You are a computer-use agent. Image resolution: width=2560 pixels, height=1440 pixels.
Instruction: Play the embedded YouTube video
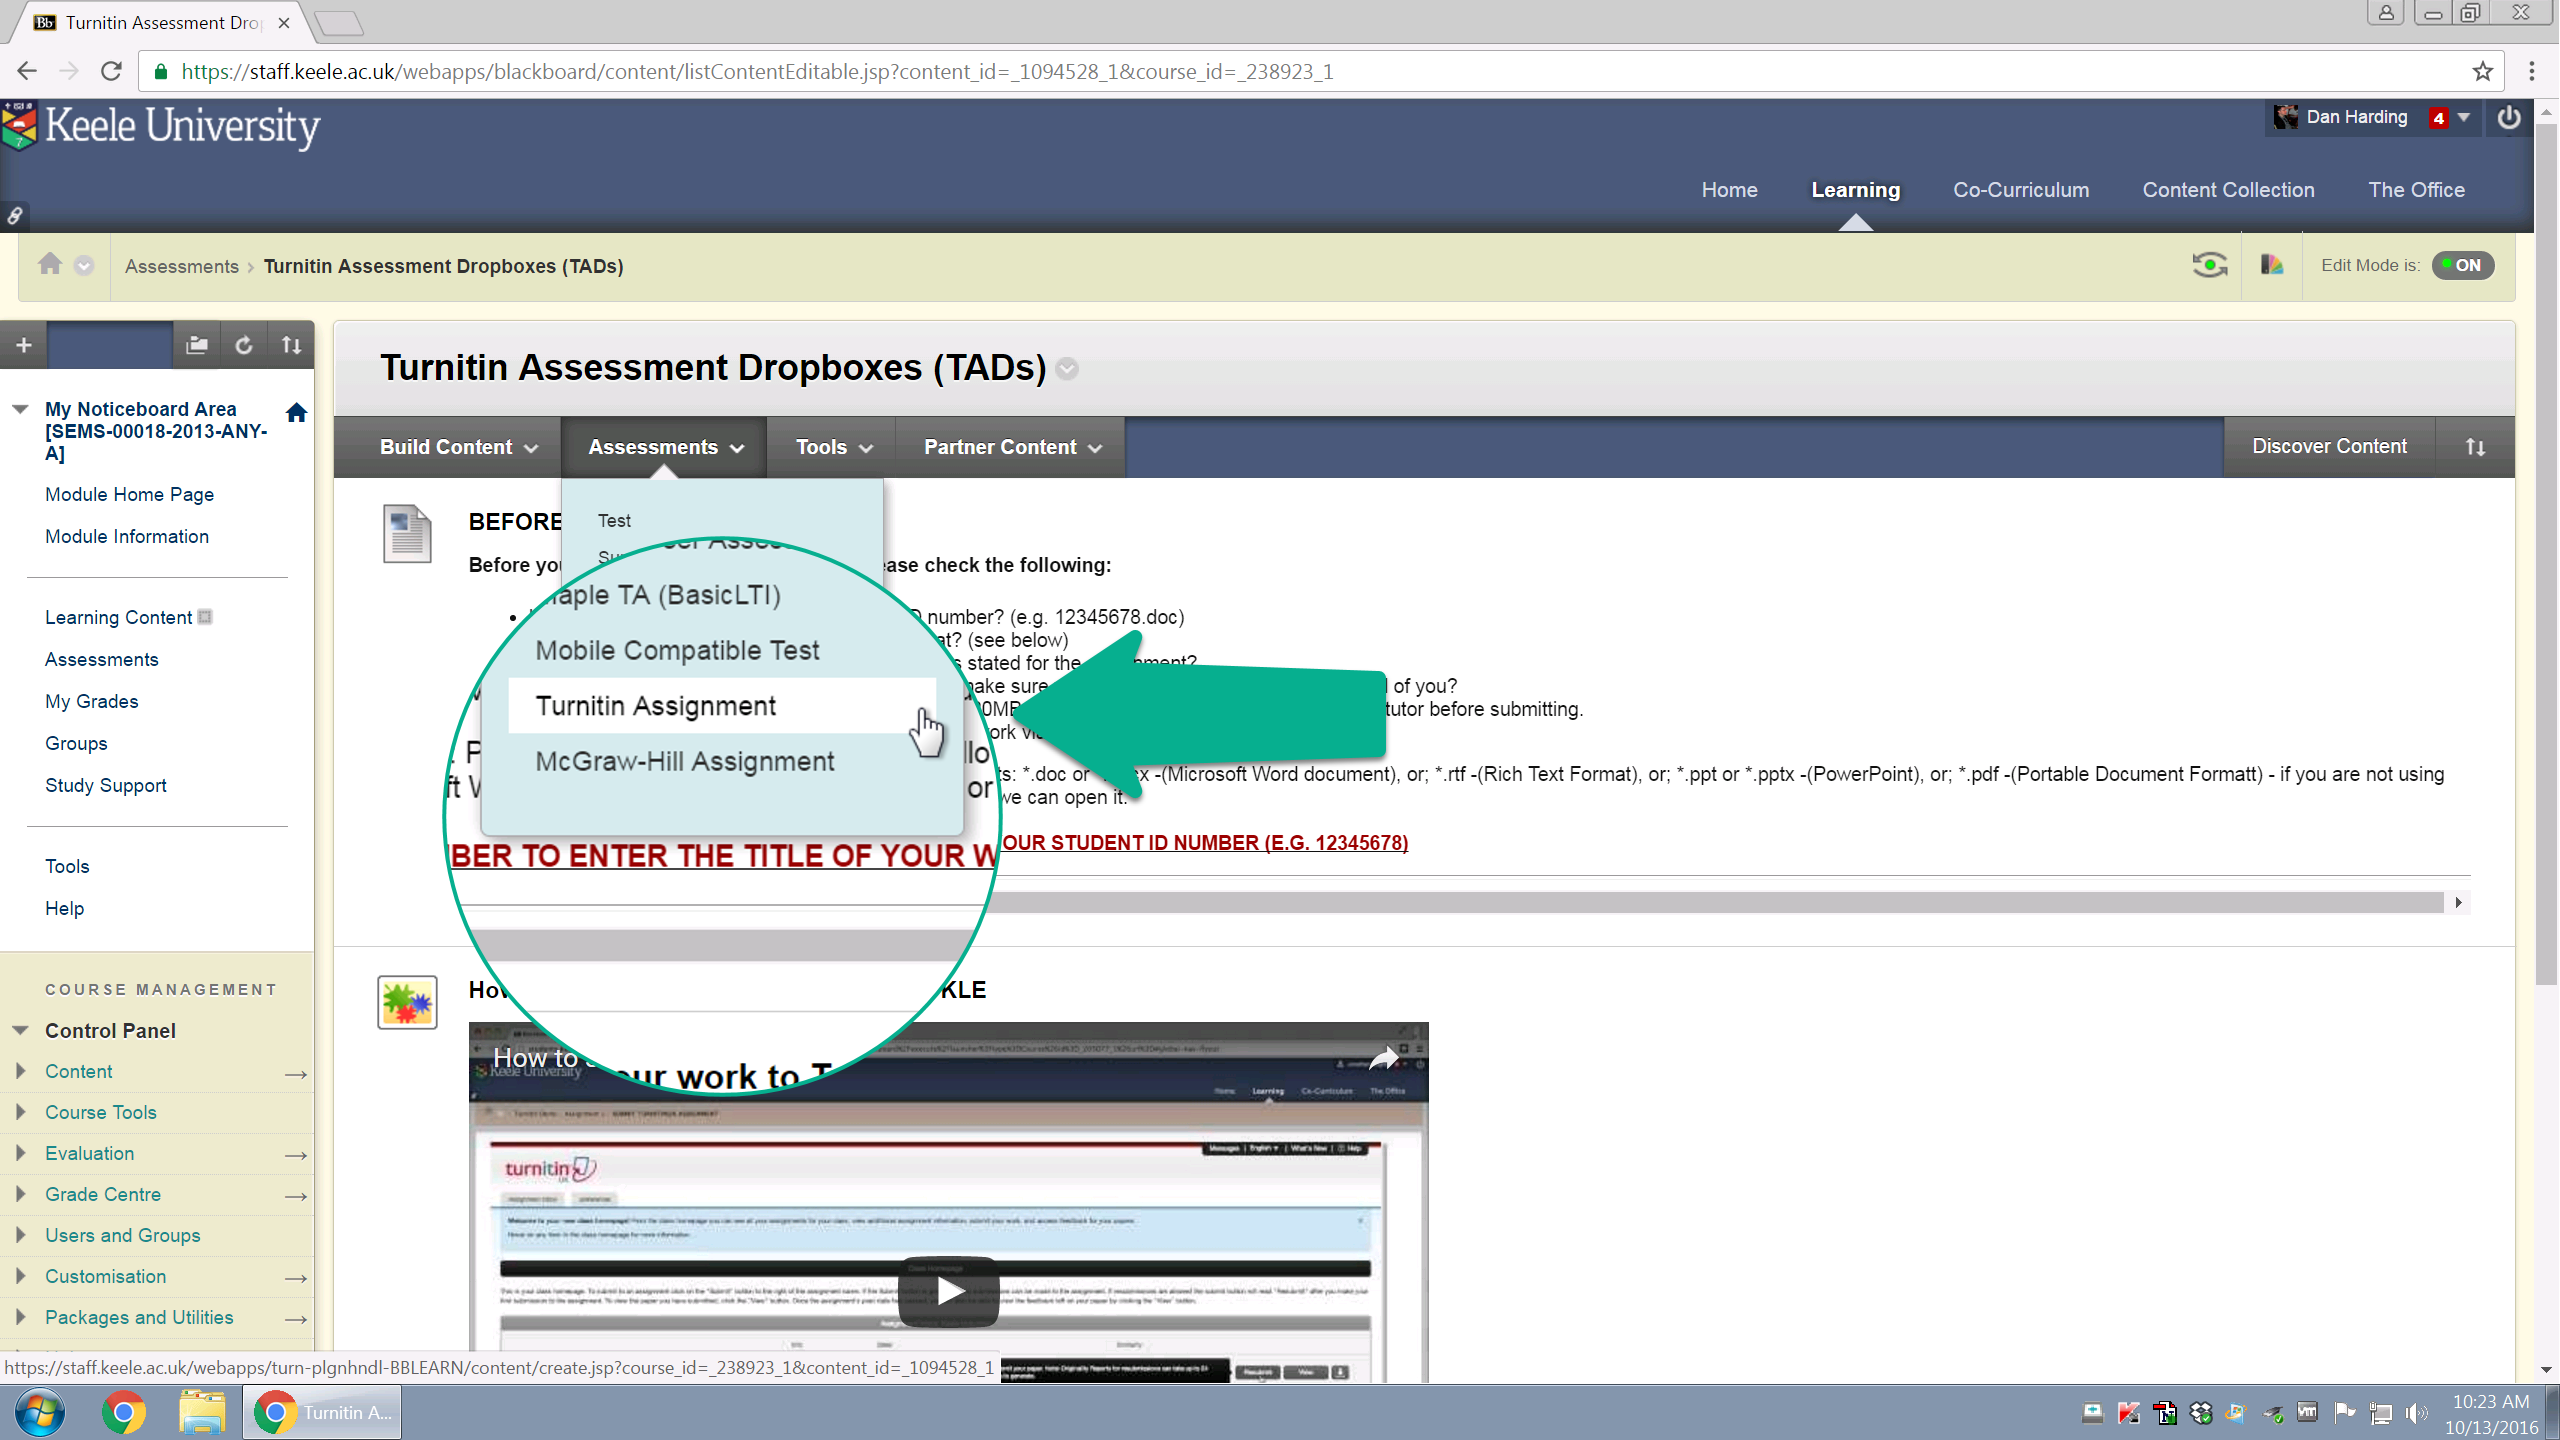coord(948,1291)
